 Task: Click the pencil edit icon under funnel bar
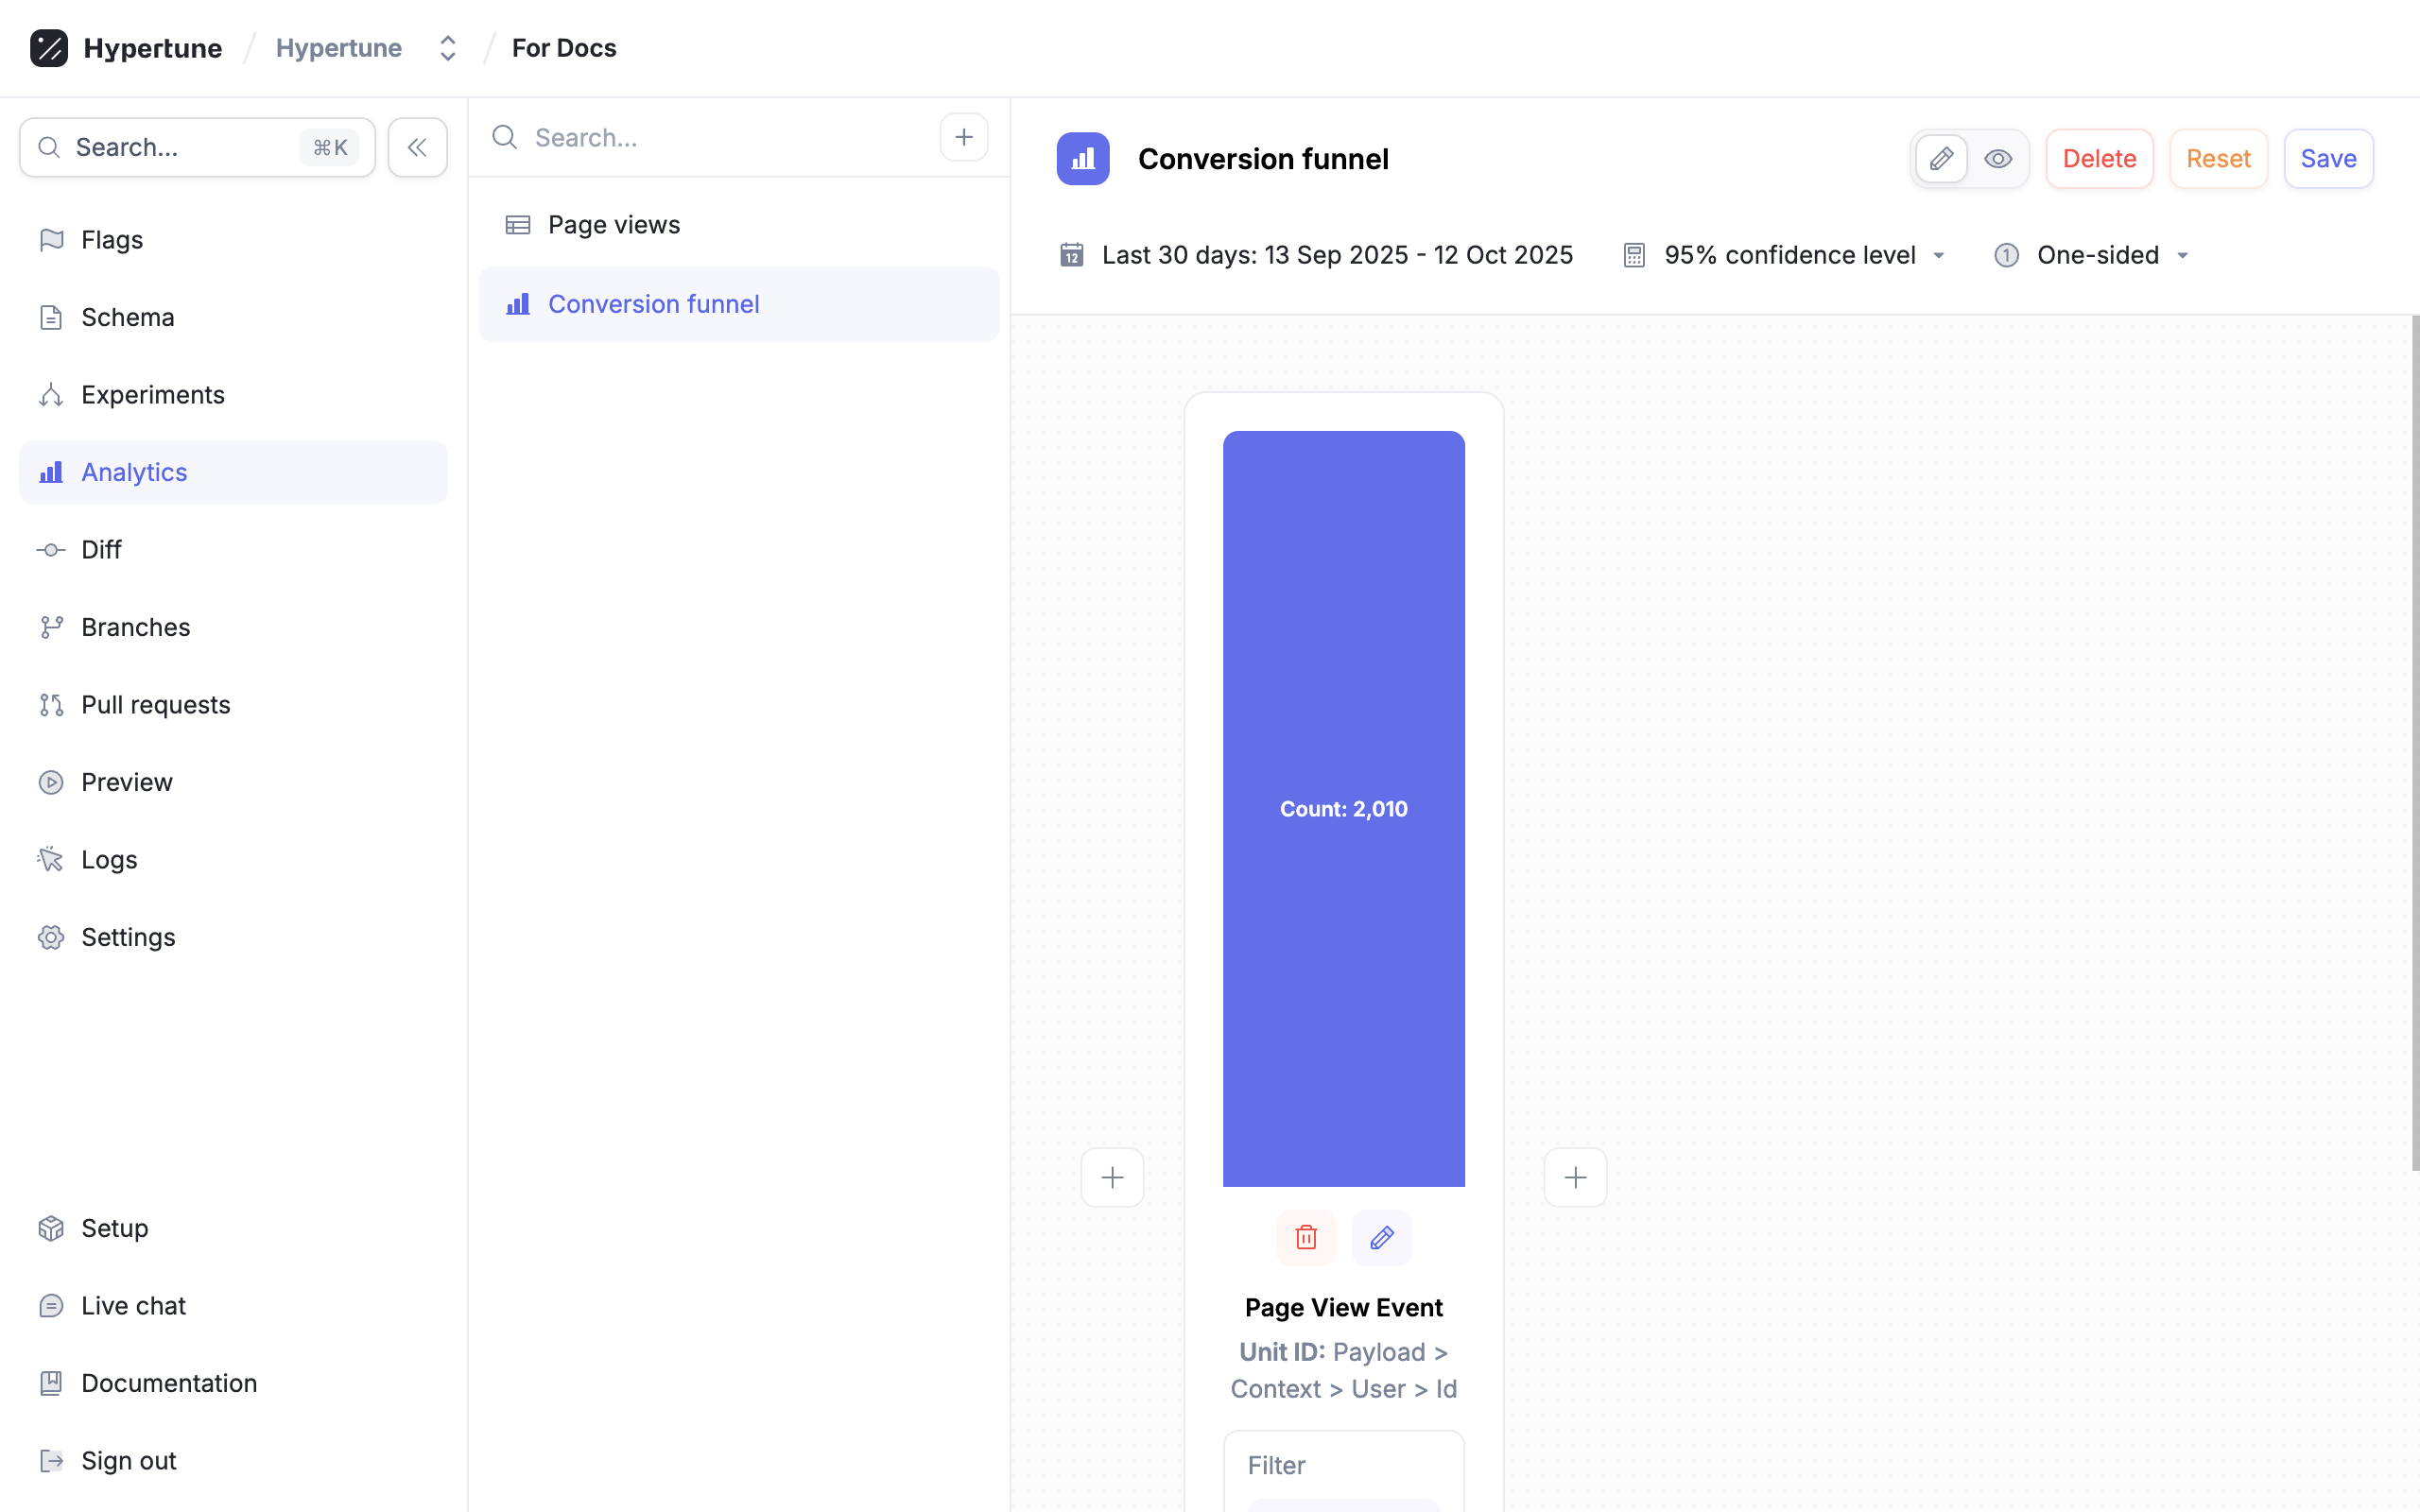(1382, 1237)
